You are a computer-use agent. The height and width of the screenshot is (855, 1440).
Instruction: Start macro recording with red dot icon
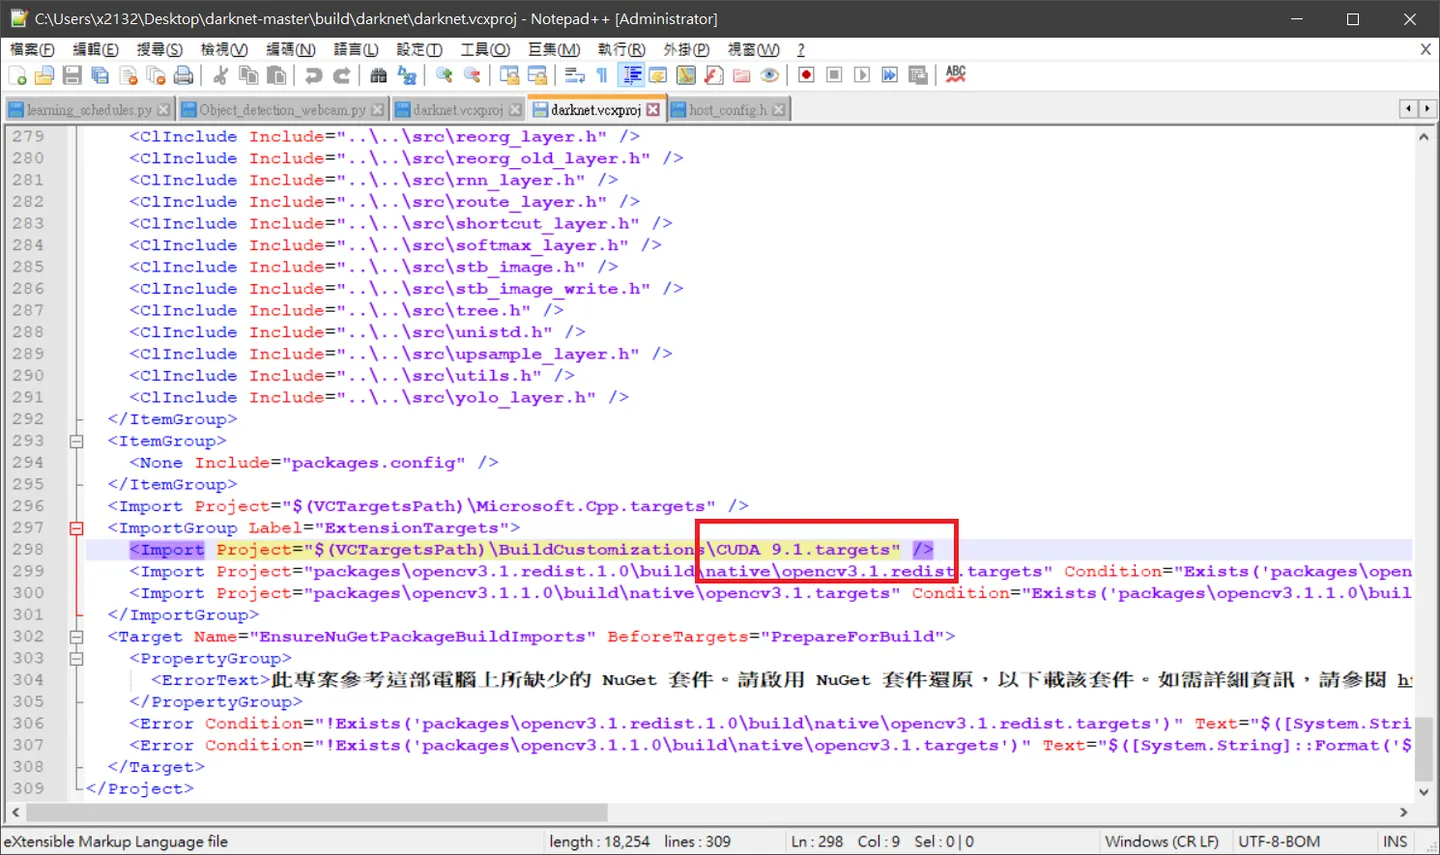(806, 75)
